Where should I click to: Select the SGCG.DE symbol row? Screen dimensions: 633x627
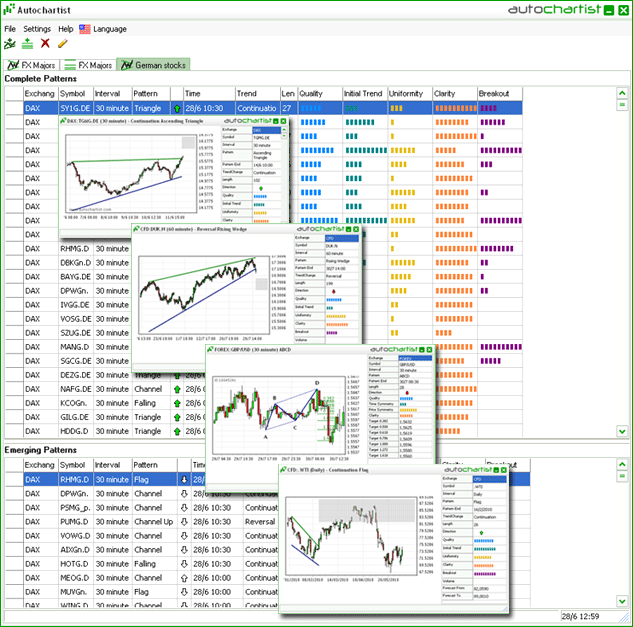click(x=75, y=361)
